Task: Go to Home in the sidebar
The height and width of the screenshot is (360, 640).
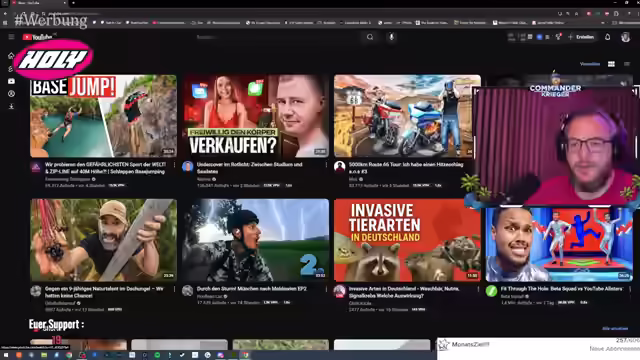Action: pos(11,56)
